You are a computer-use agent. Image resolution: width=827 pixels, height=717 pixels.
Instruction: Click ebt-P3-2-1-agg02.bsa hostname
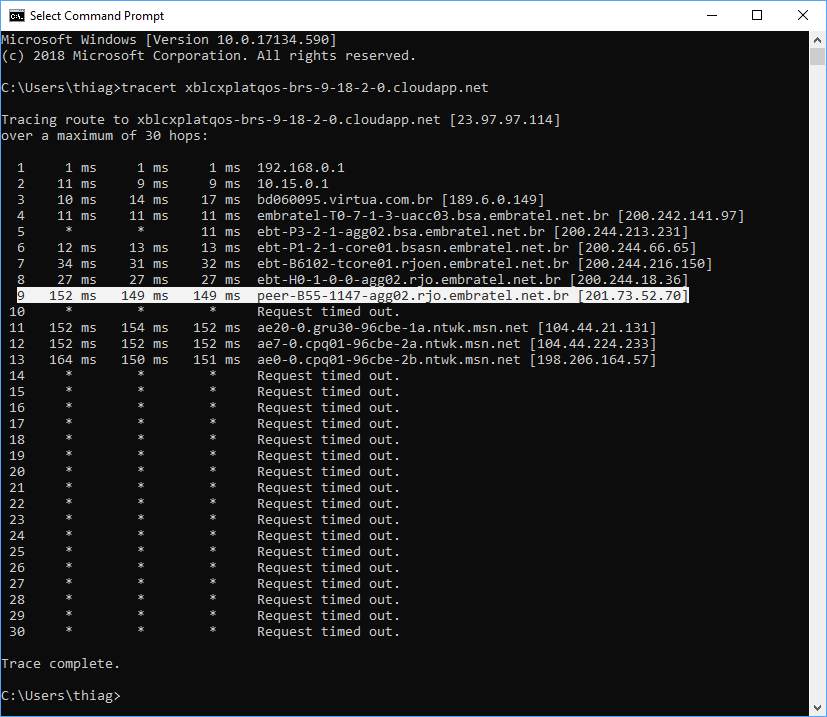[x=401, y=232]
